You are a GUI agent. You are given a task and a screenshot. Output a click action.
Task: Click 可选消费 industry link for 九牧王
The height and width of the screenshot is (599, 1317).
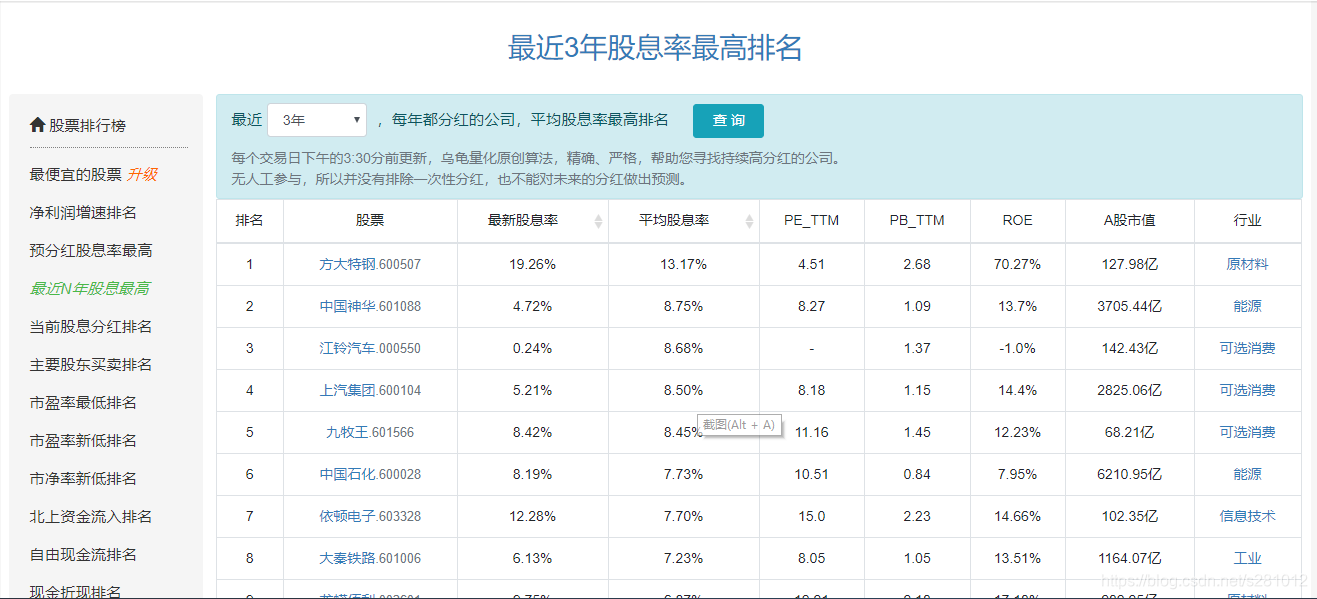coord(1247,432)
